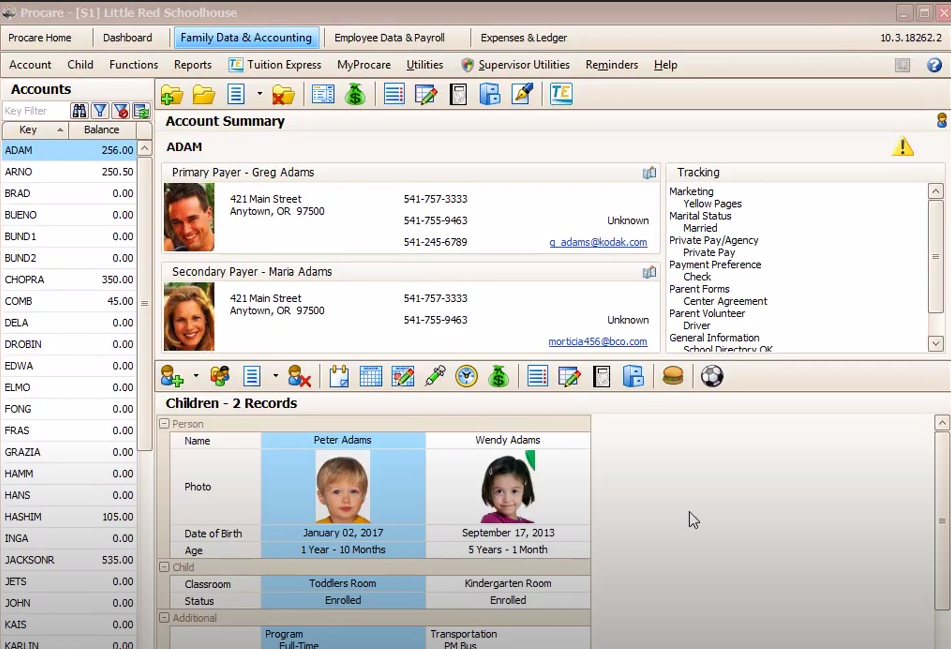Open dropdown arrow beside account document icon

260,94
